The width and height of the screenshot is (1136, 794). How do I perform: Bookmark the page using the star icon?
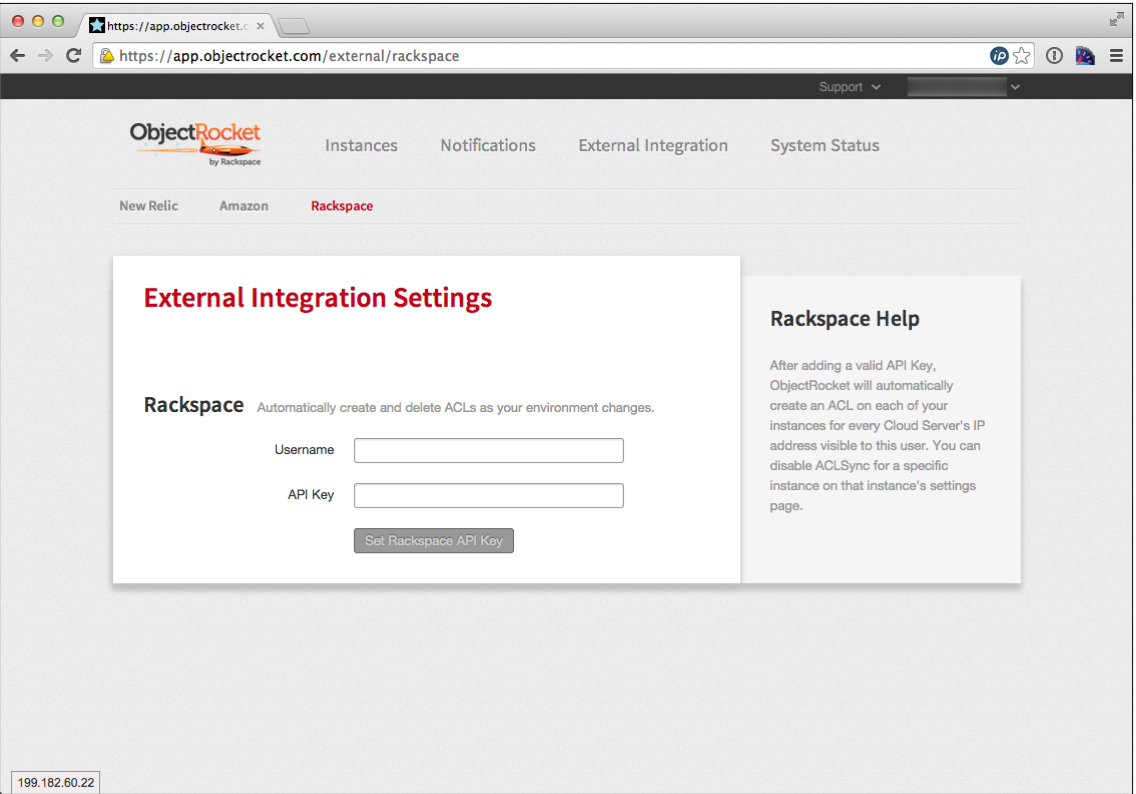(x=1022, y=56)
